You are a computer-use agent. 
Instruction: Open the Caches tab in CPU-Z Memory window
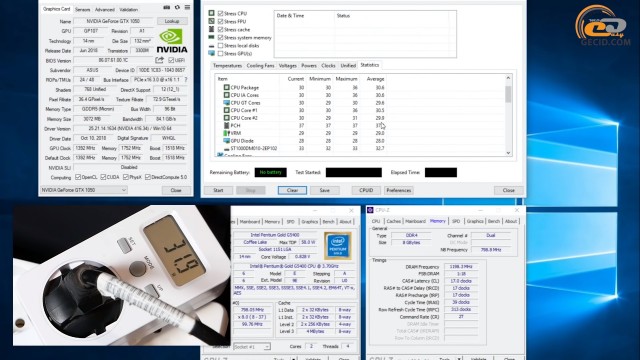[x=393, y=221]
